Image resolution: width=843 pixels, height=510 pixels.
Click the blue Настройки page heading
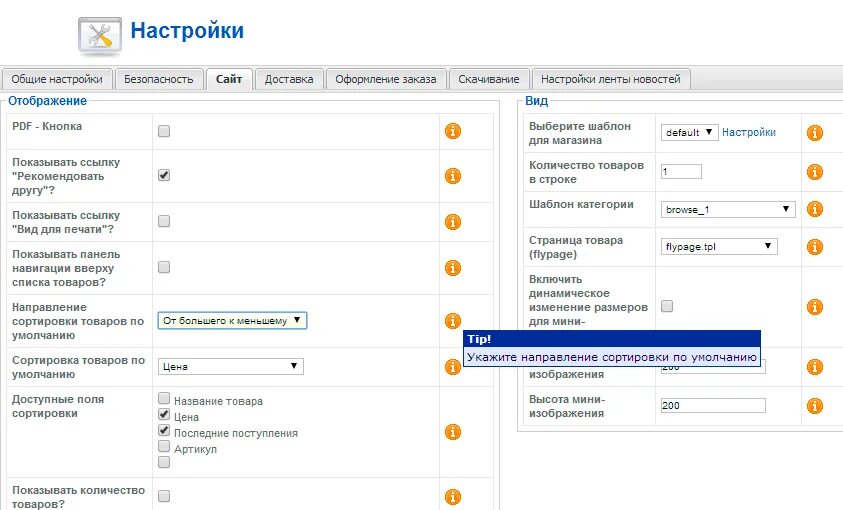[187, 30]
